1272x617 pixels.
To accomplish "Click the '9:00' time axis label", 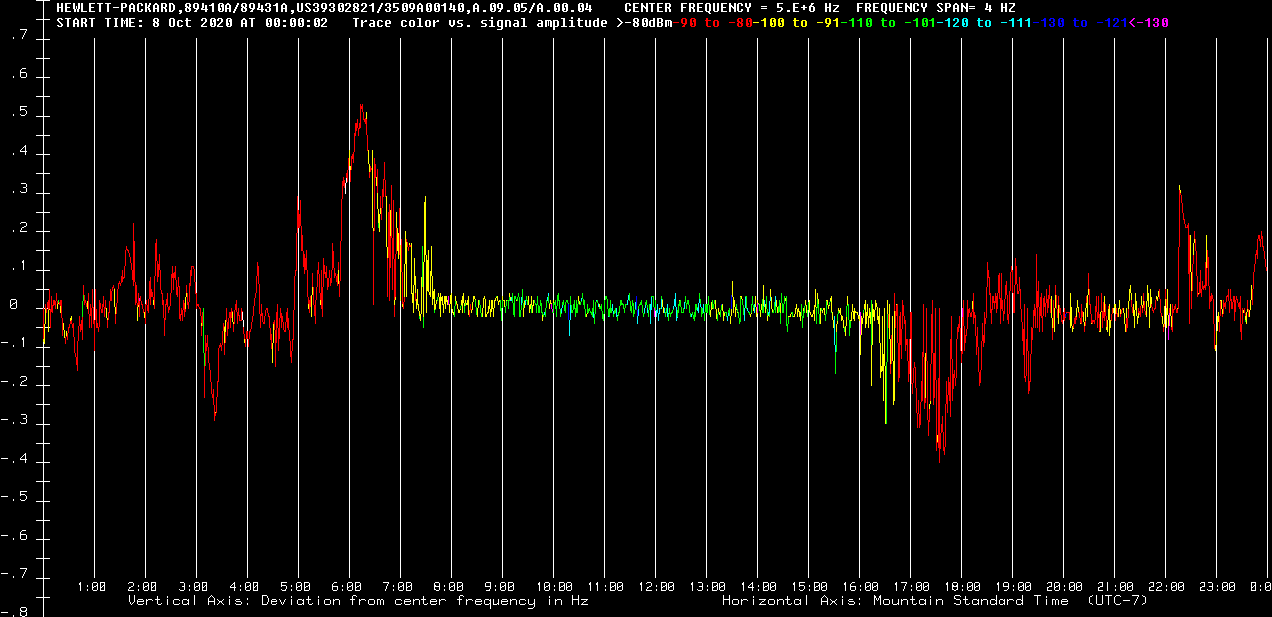I will point(500,587).
